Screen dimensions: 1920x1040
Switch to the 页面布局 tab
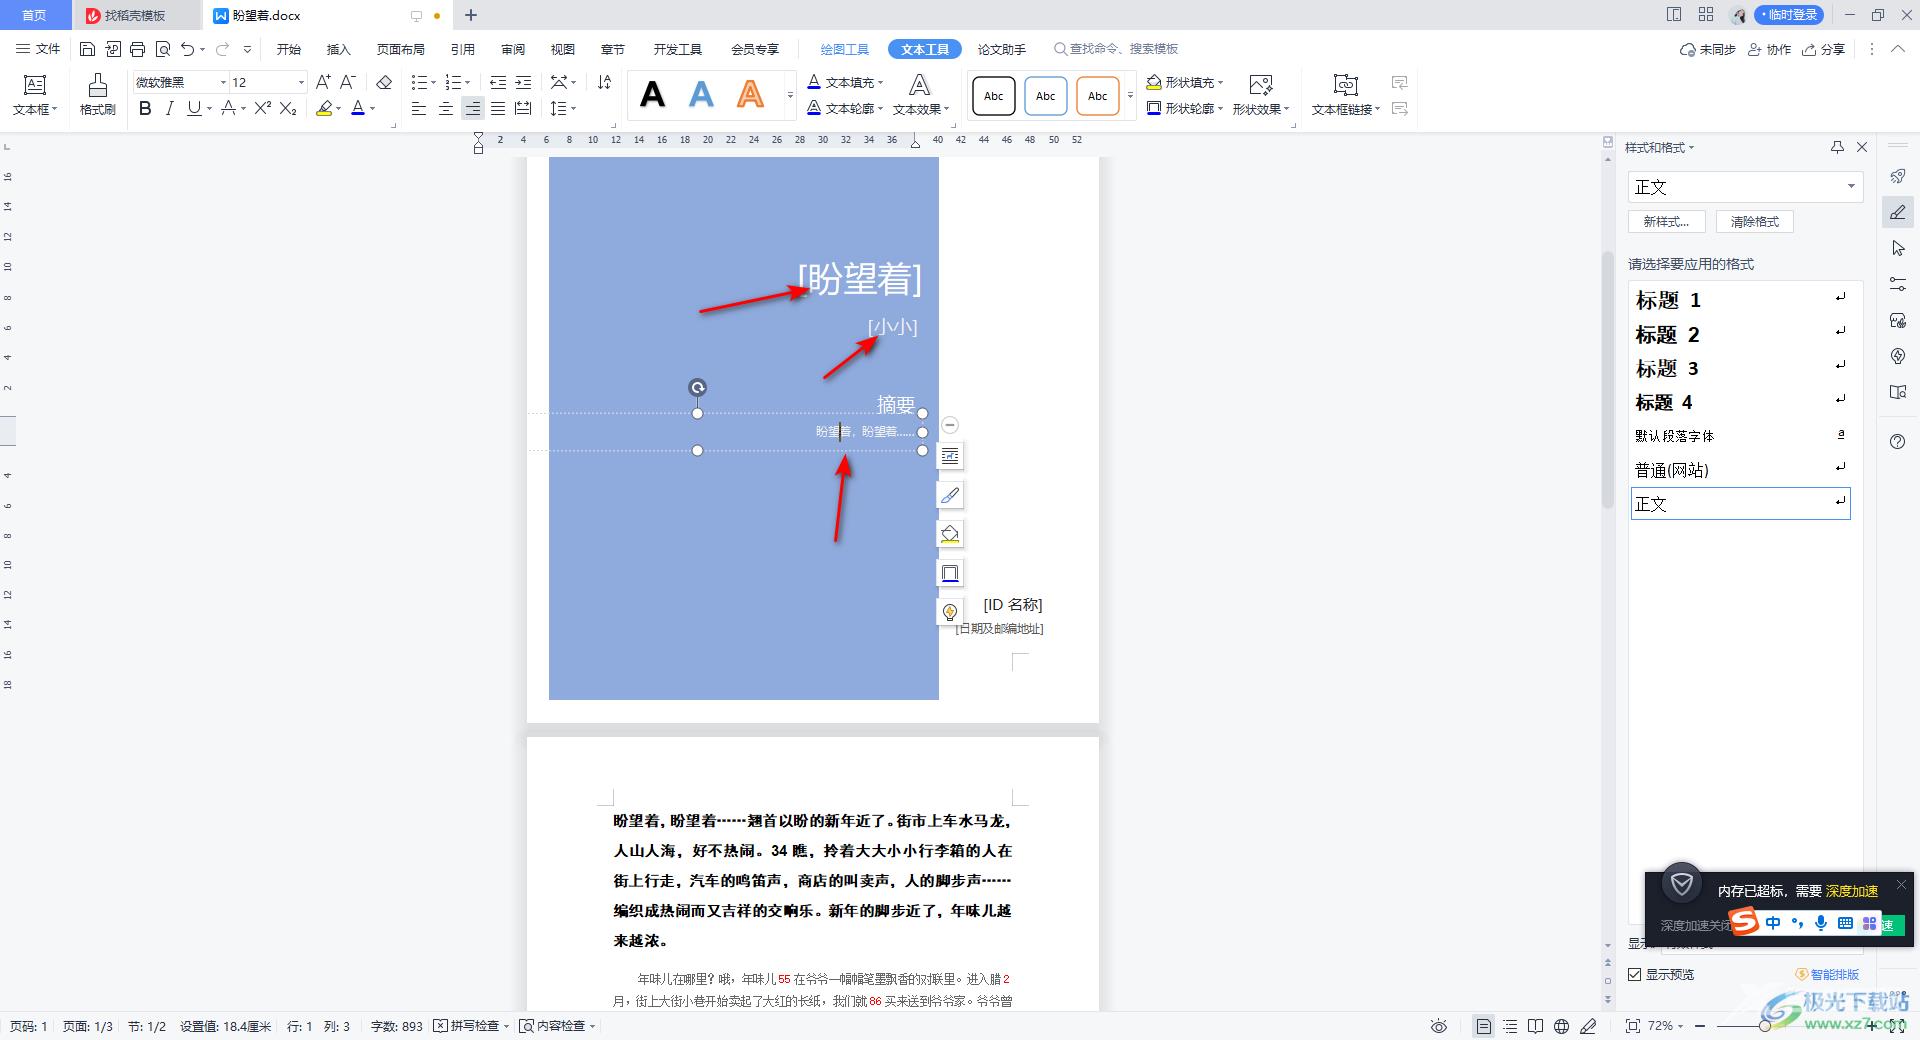pyautogui.click(x=401, y=49)
